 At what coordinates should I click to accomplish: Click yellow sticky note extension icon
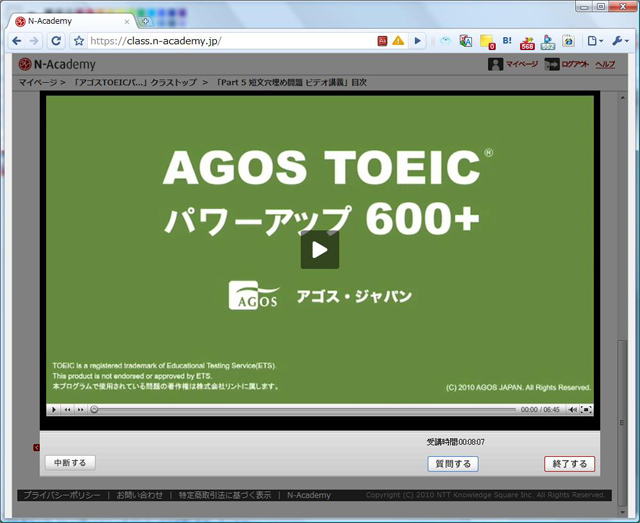[x=487, y=42]
